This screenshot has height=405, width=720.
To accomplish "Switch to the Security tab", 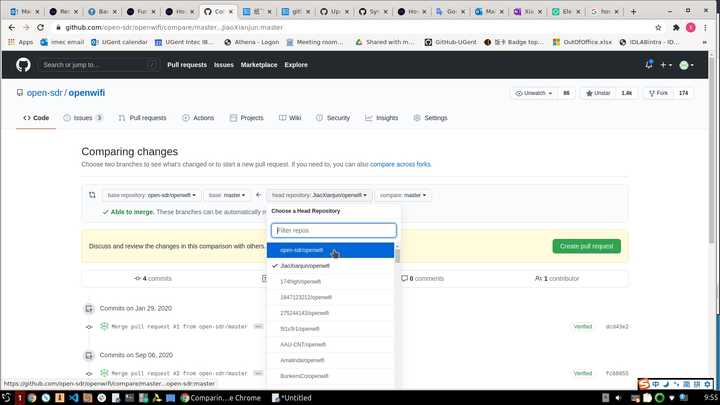I will point(333,118).
